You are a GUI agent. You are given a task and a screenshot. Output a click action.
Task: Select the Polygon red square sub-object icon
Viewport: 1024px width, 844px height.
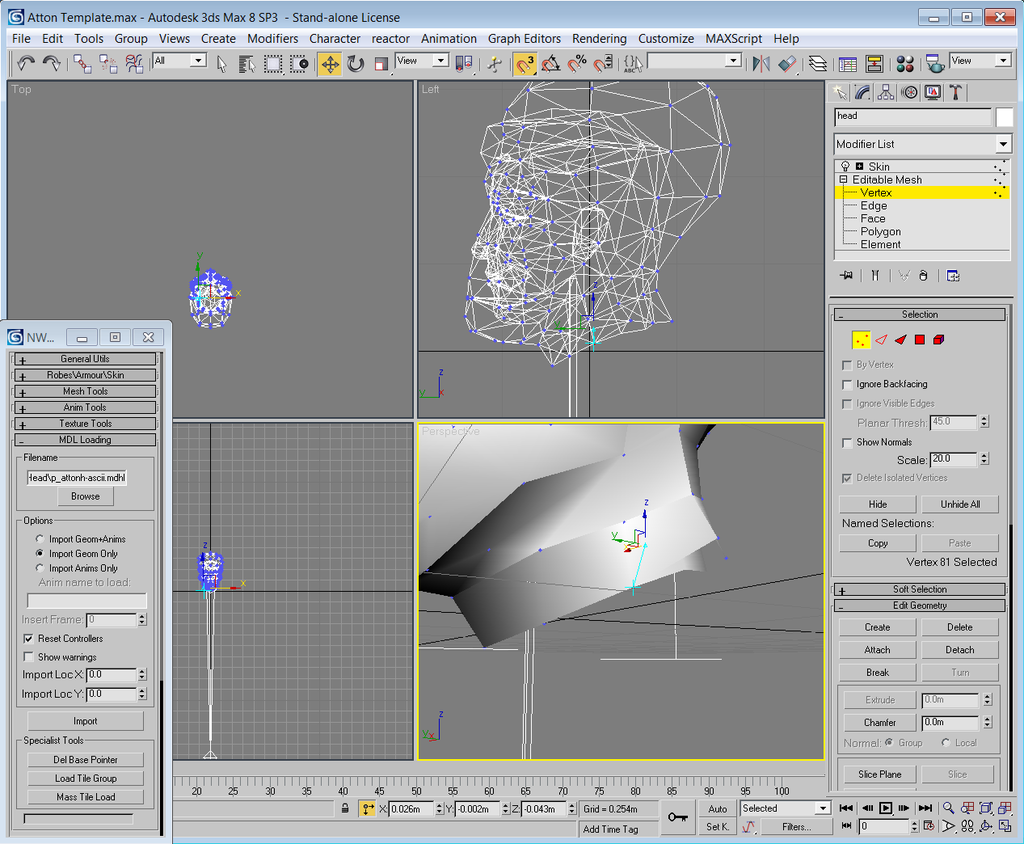pyautogui.click(x=920, y=340)
